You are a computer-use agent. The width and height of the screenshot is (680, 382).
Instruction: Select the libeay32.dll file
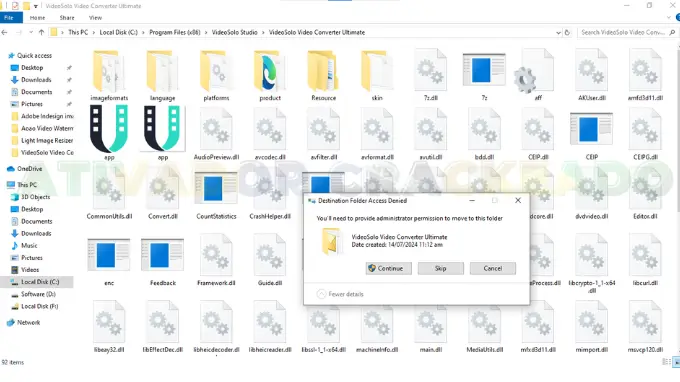109,327
